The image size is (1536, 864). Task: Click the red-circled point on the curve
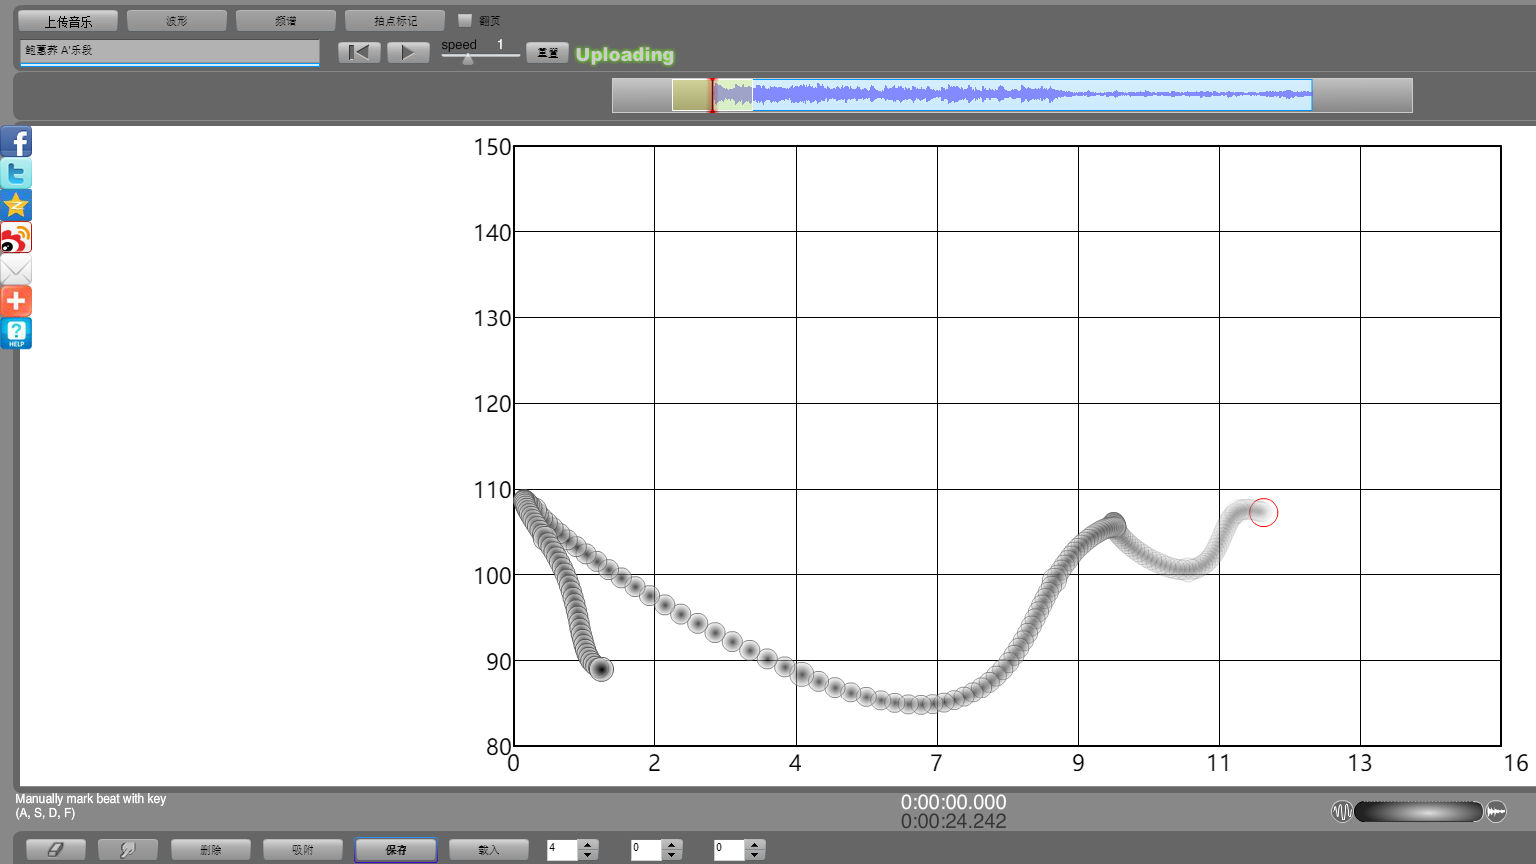click(1263, 512)
